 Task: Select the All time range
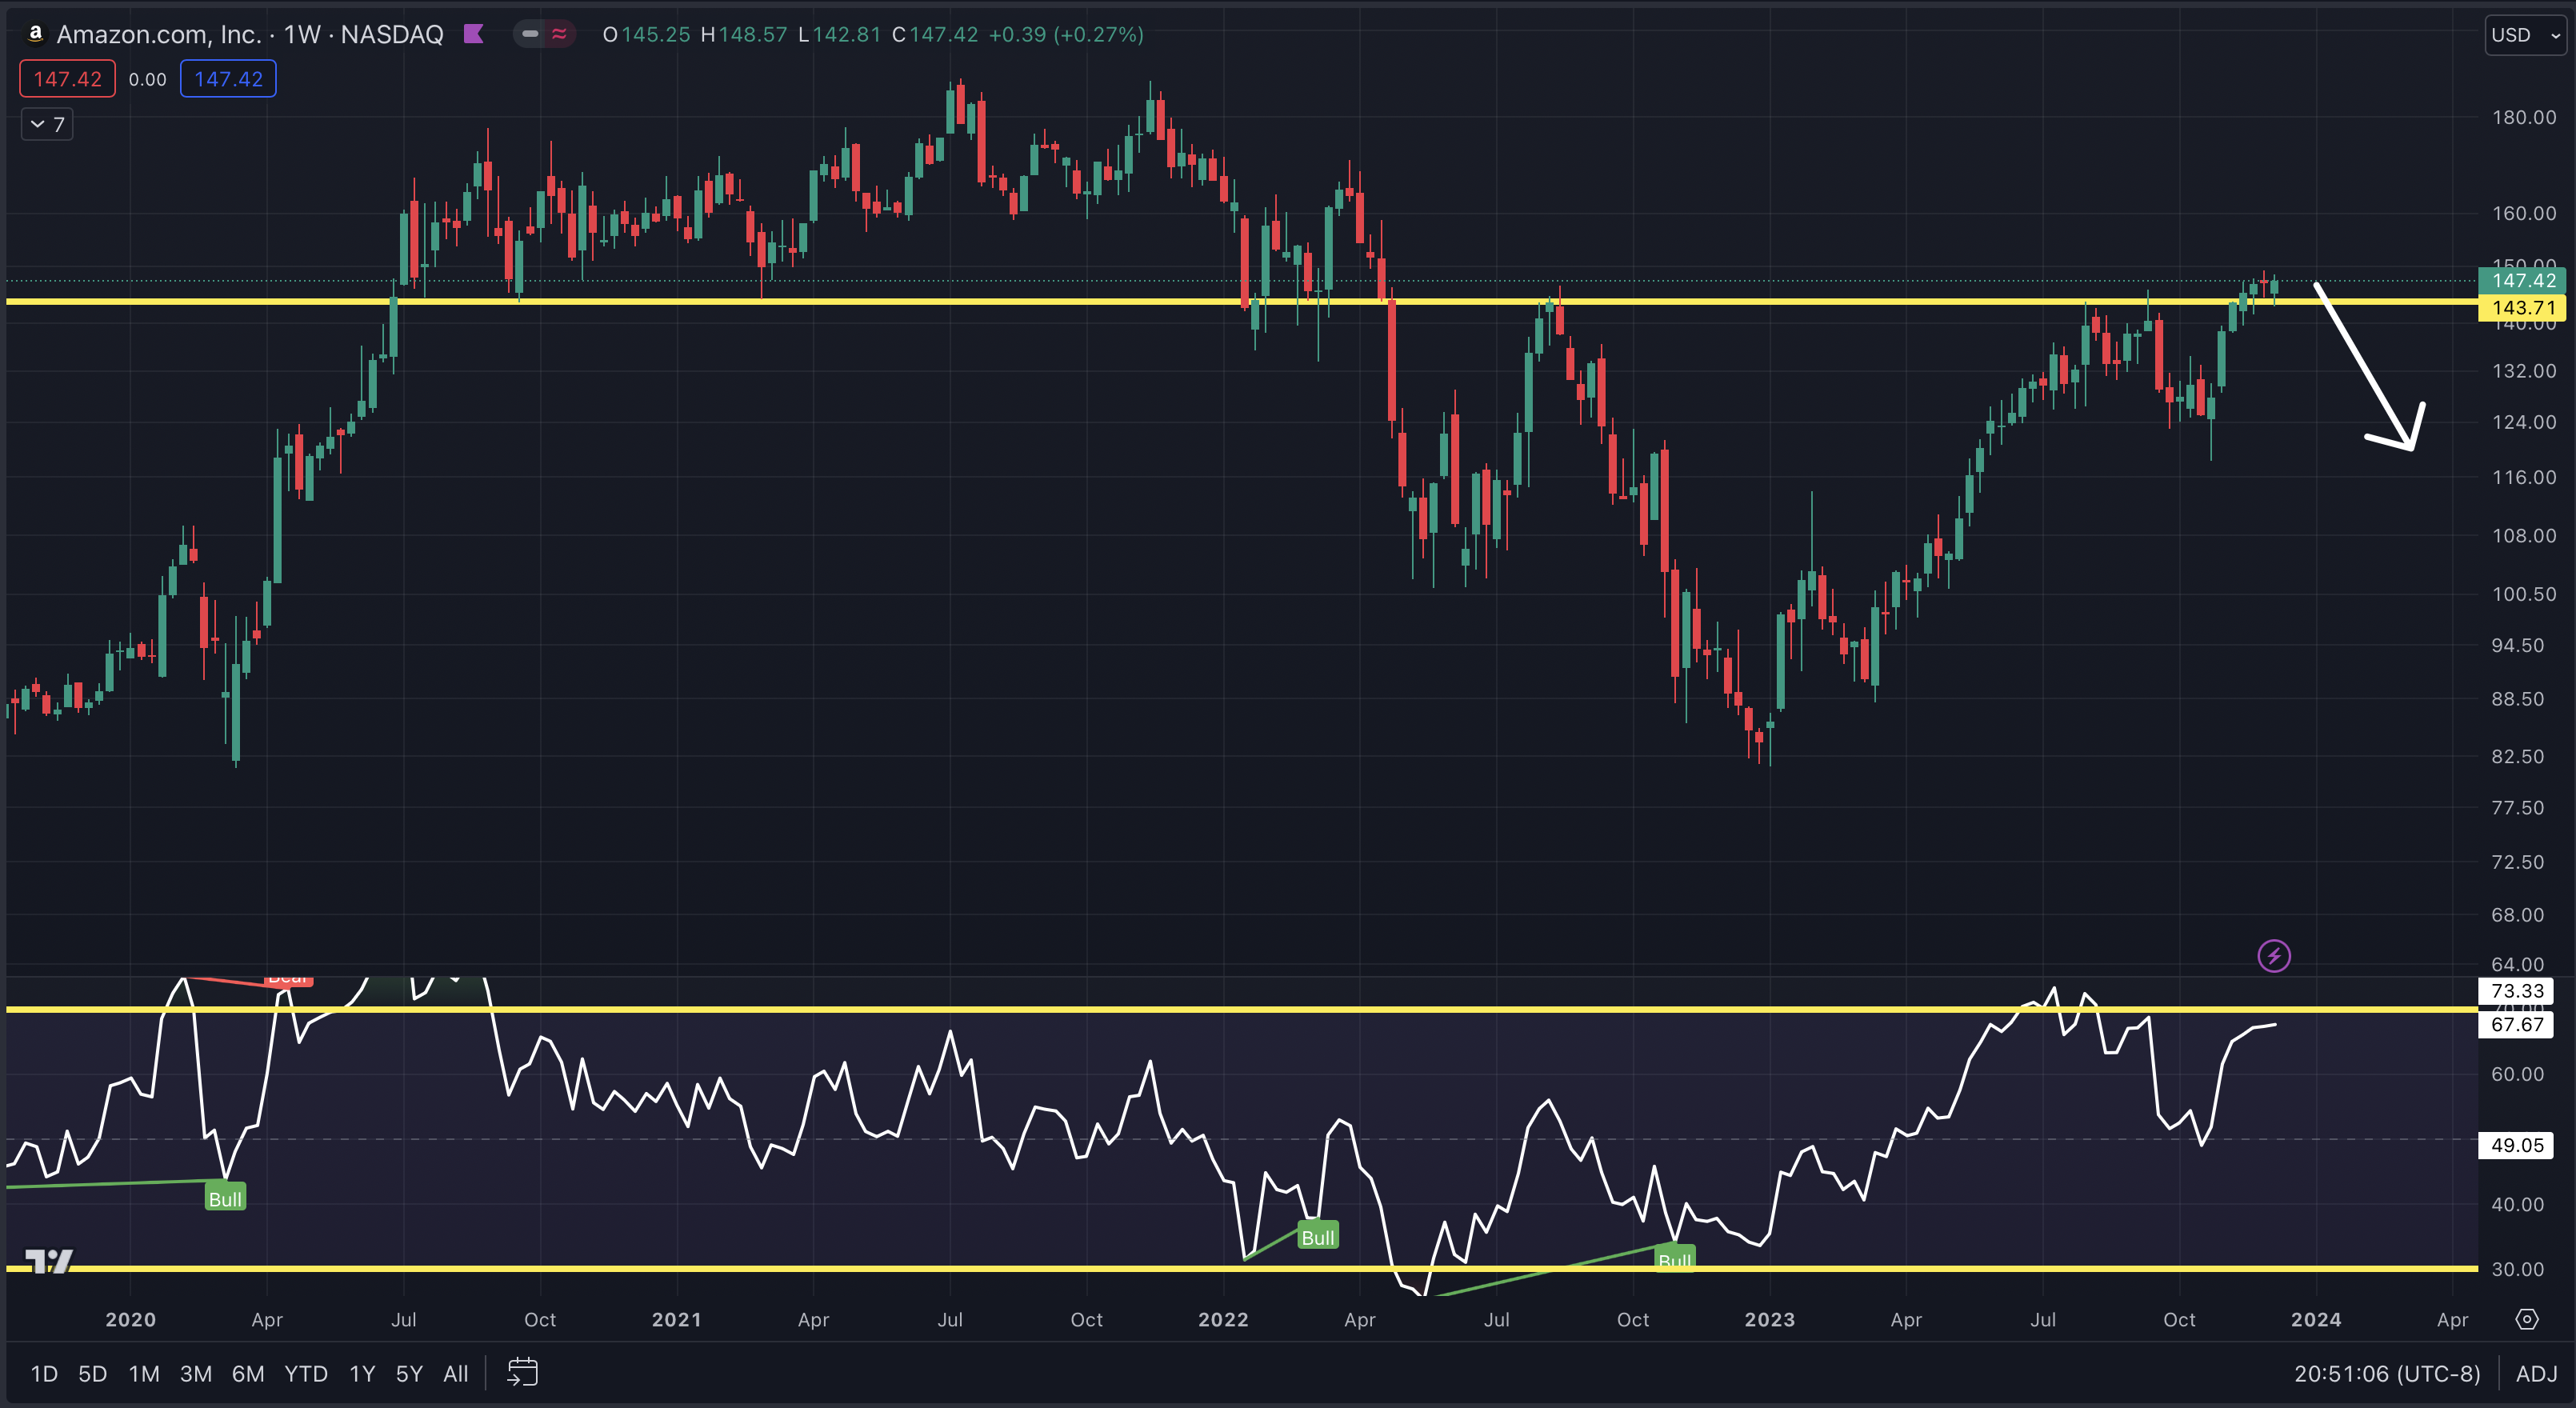[x=456, y=1374]
